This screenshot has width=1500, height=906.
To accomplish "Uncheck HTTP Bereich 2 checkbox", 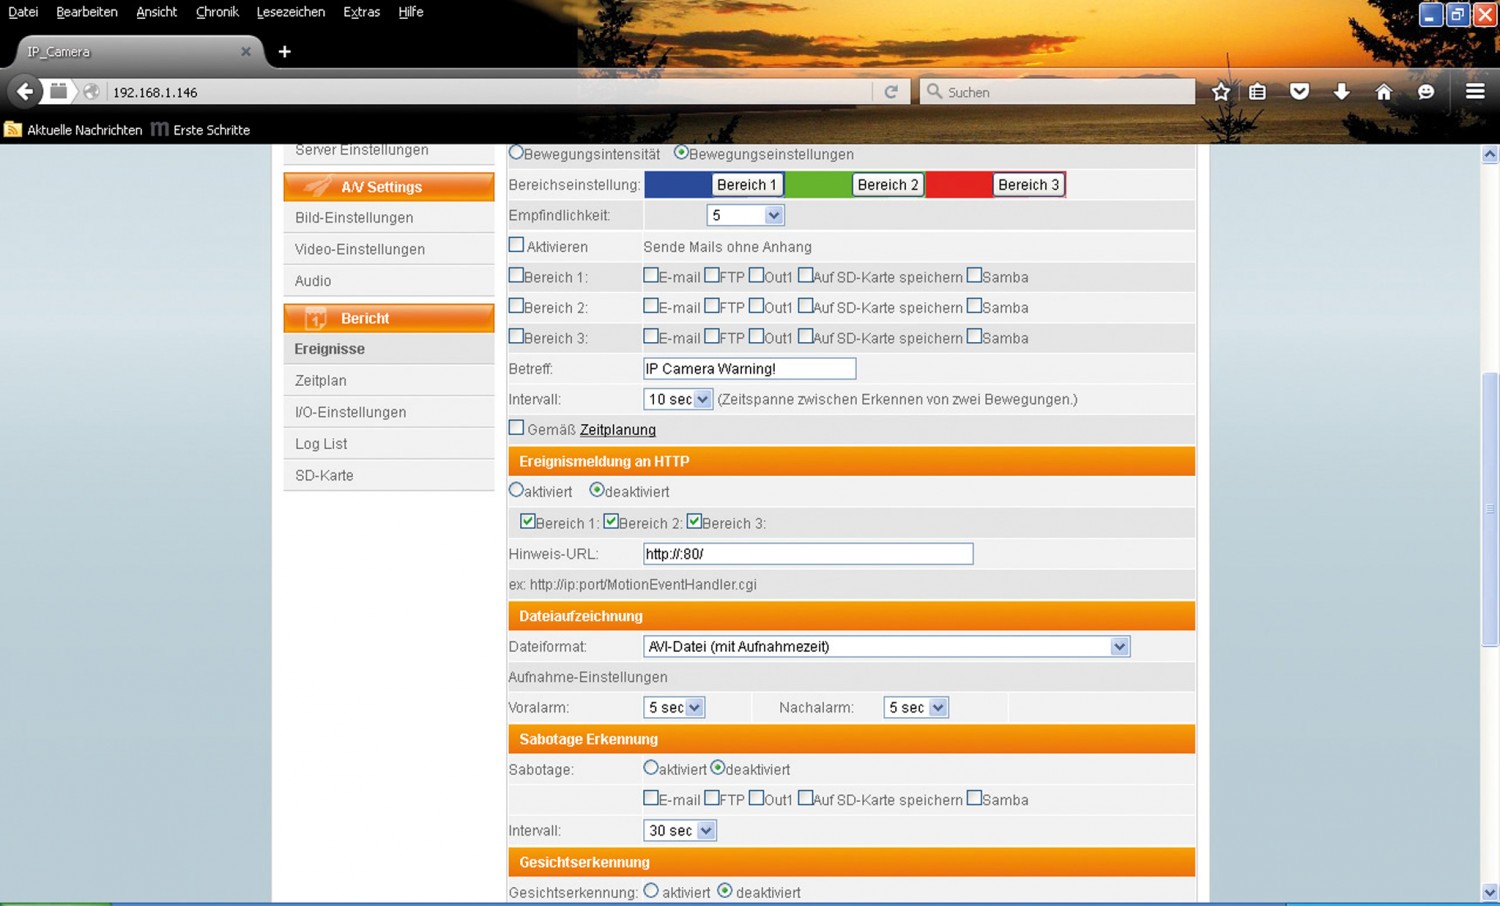I will (611, 521).
